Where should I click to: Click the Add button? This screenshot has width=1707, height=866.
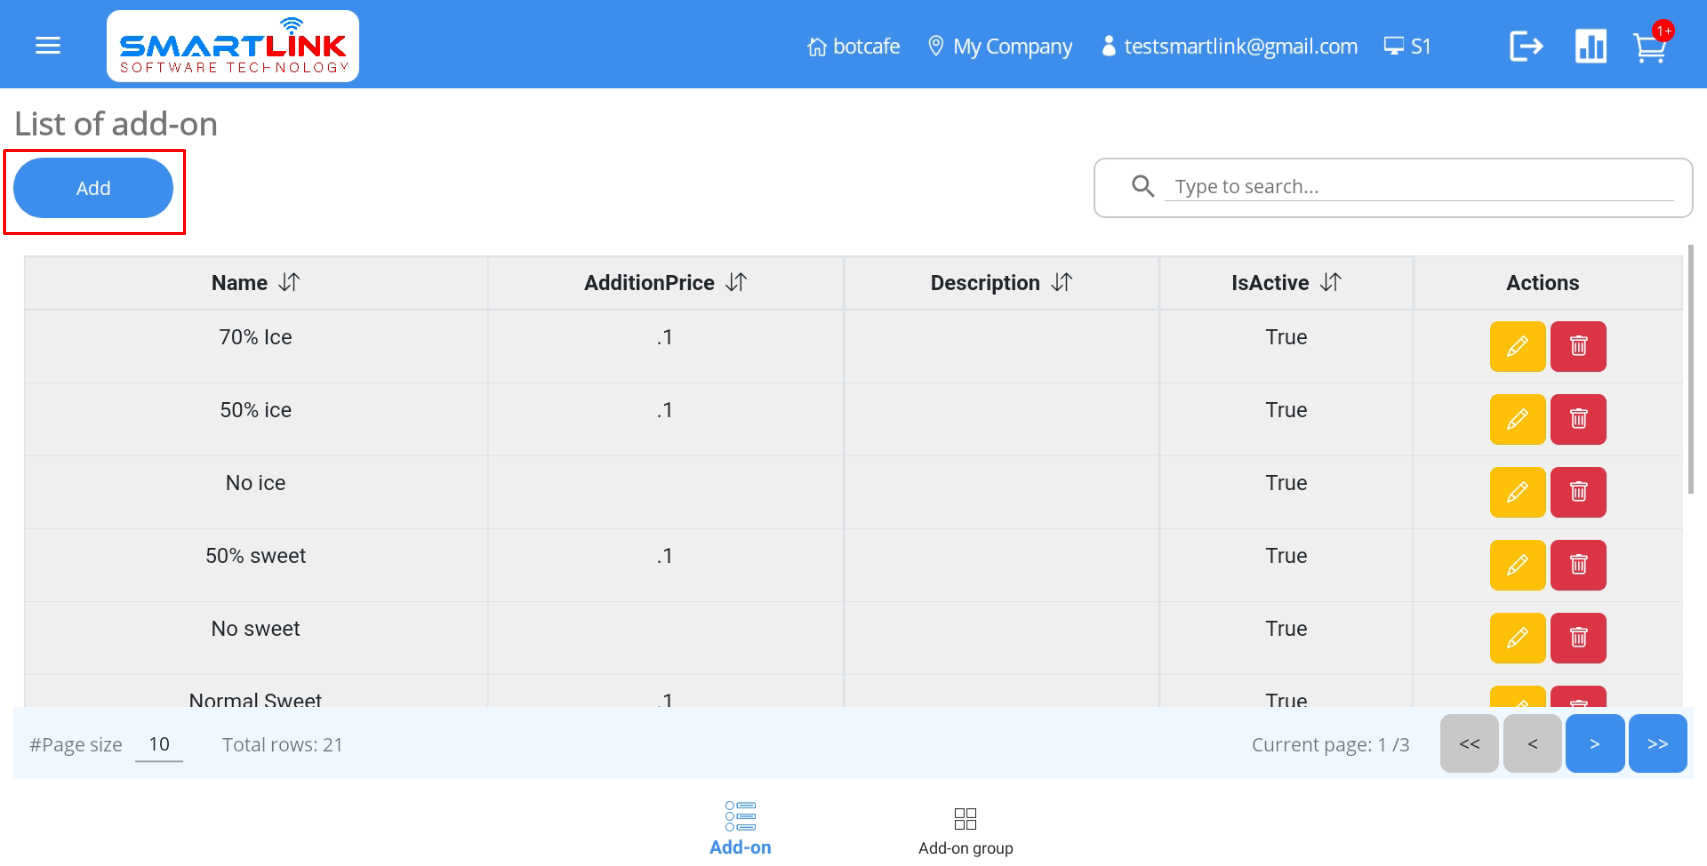[93, 188]
